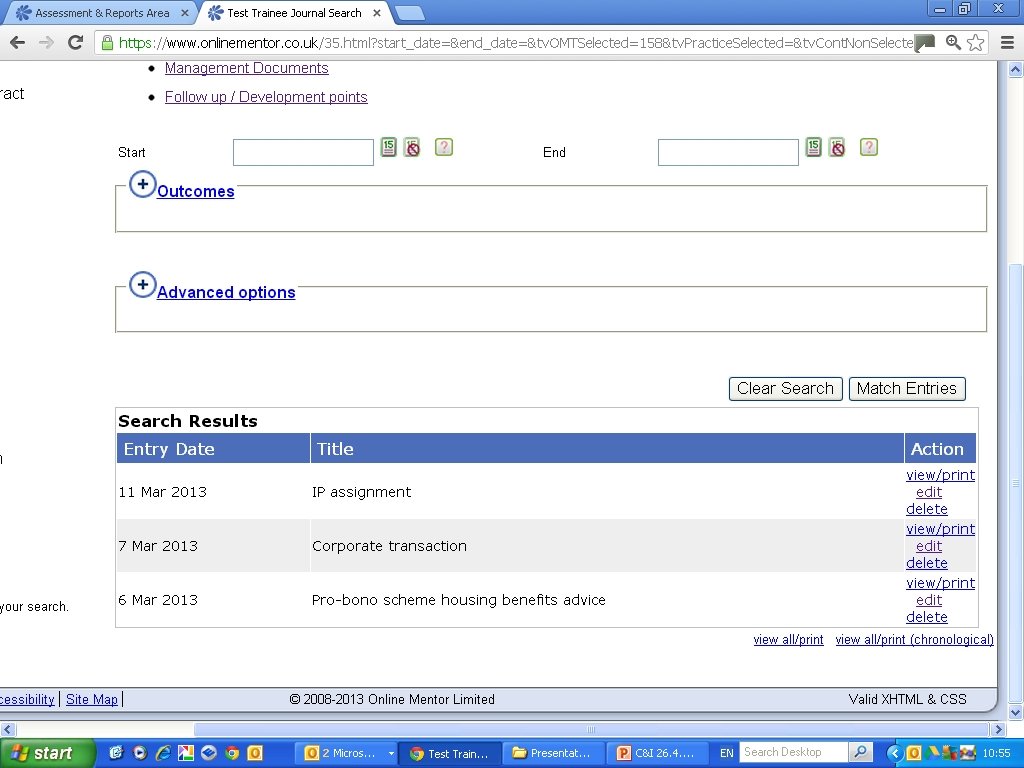This screenshot has height=768, width=1024.
Task: Select 'Pro-bono scheme housing benefits advice' text
Action: (x=458, y=600)
